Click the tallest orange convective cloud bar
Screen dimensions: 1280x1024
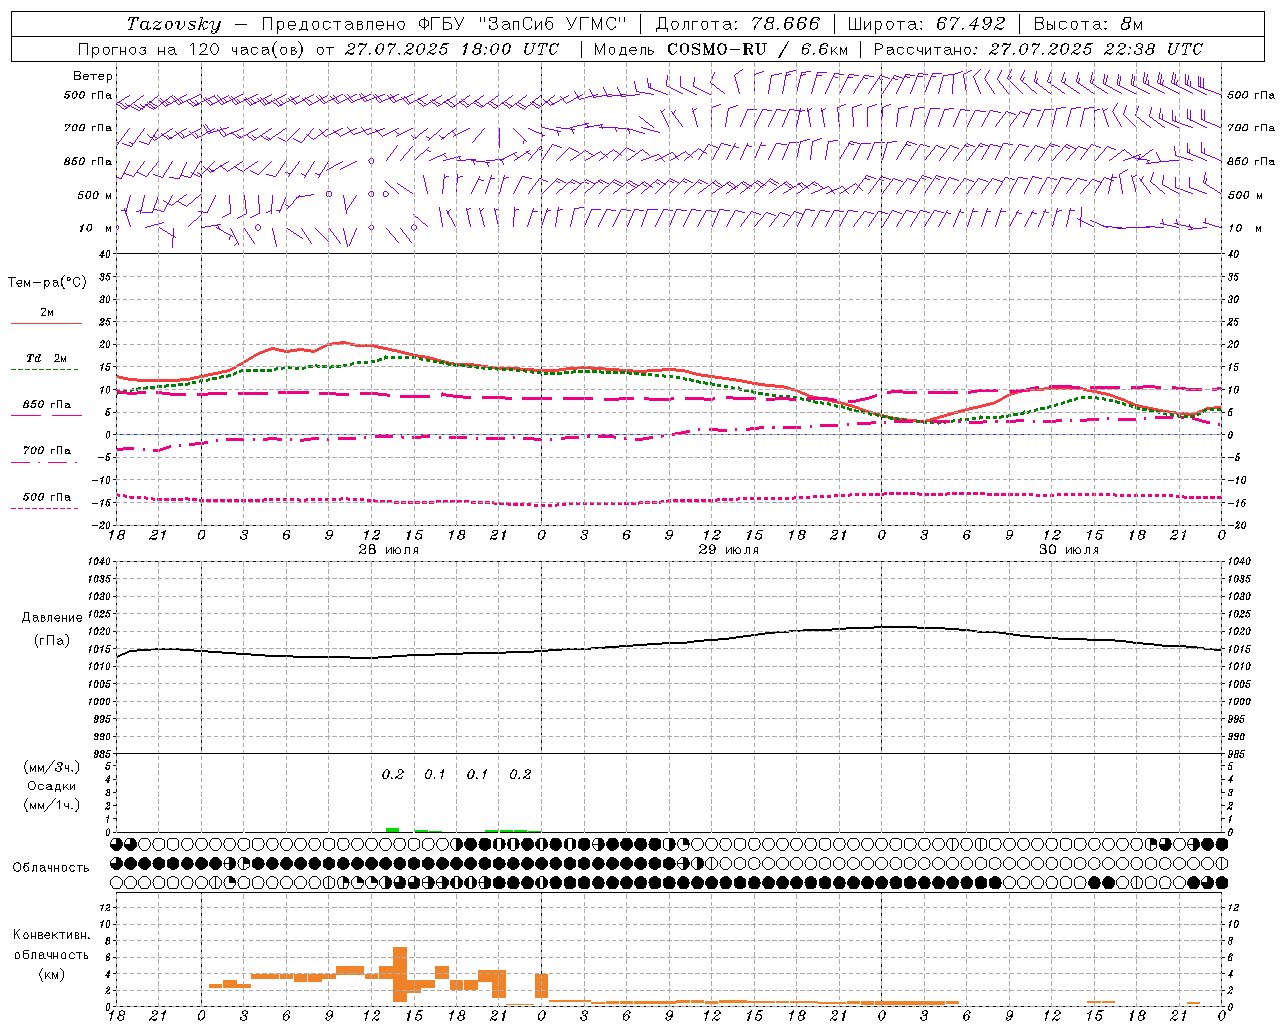[400, 974]
